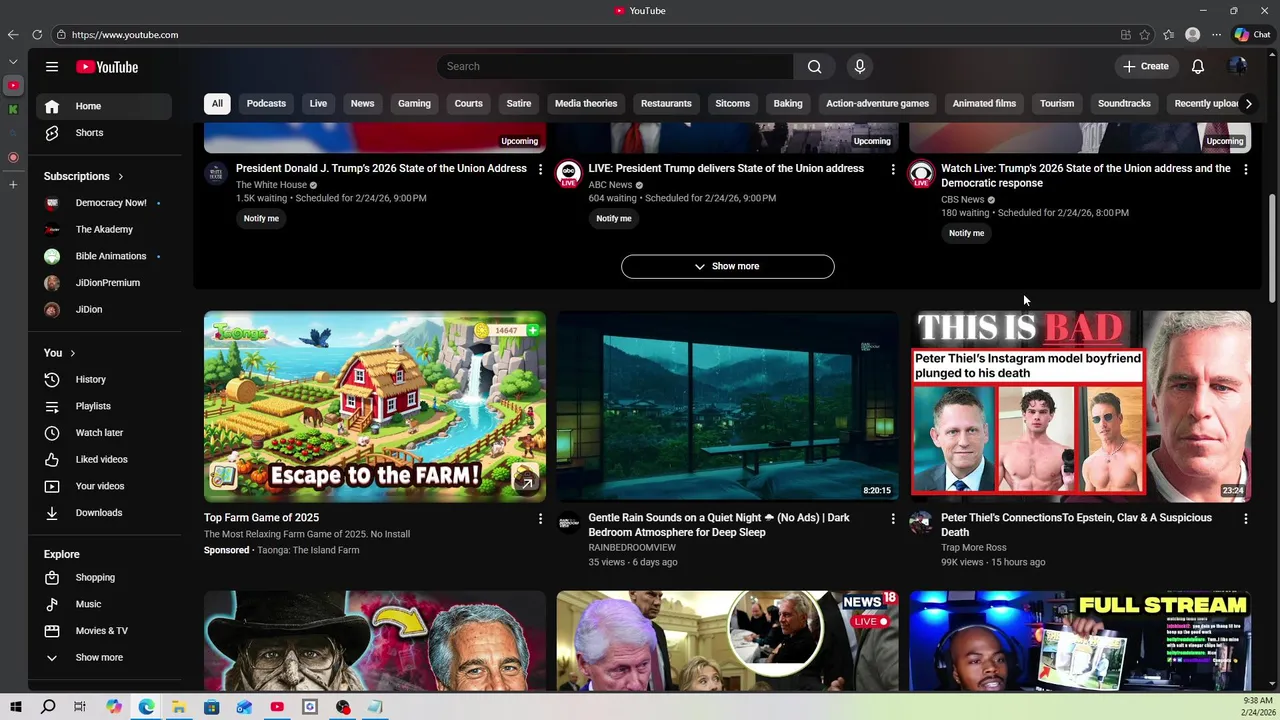
Task: Expand the Subscriptions section chevron
Action: coord(121,176)
